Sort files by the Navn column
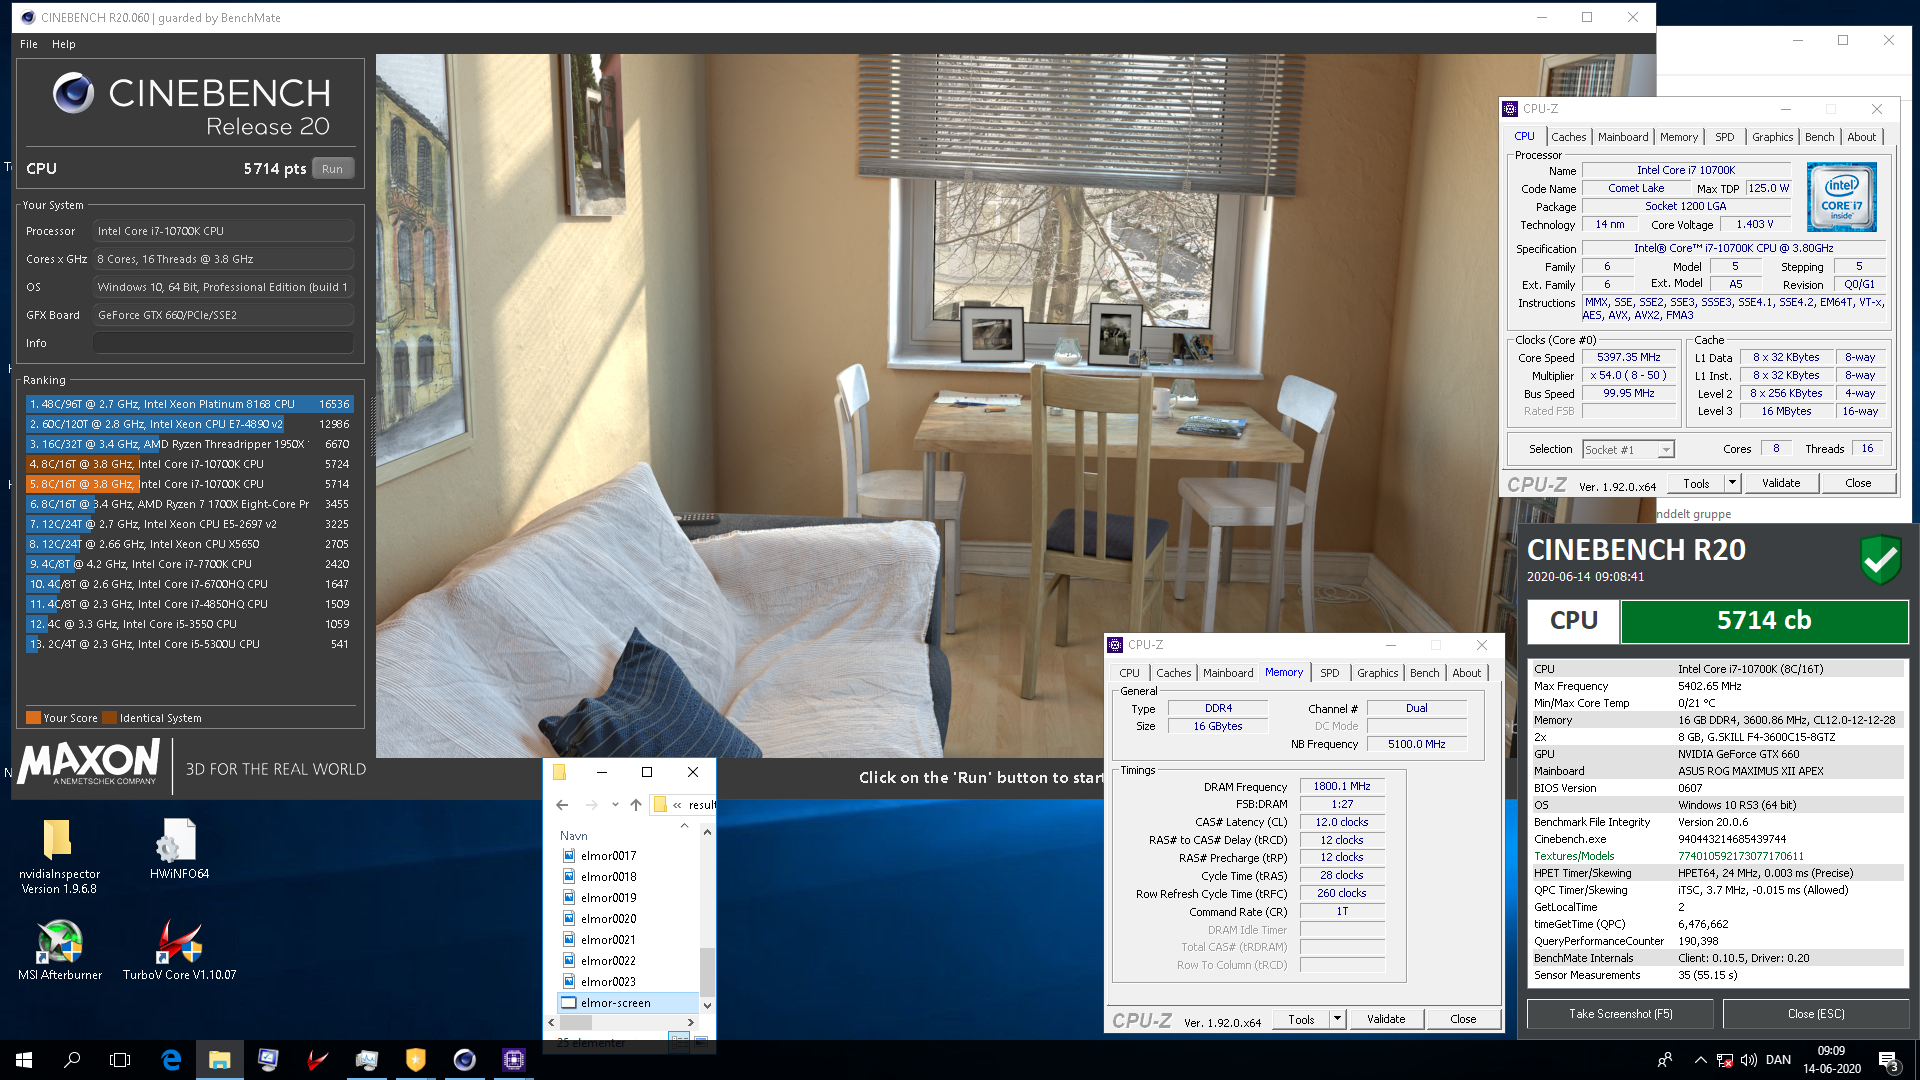This screenshot has width=1920, height=1080. pos(574,836)
